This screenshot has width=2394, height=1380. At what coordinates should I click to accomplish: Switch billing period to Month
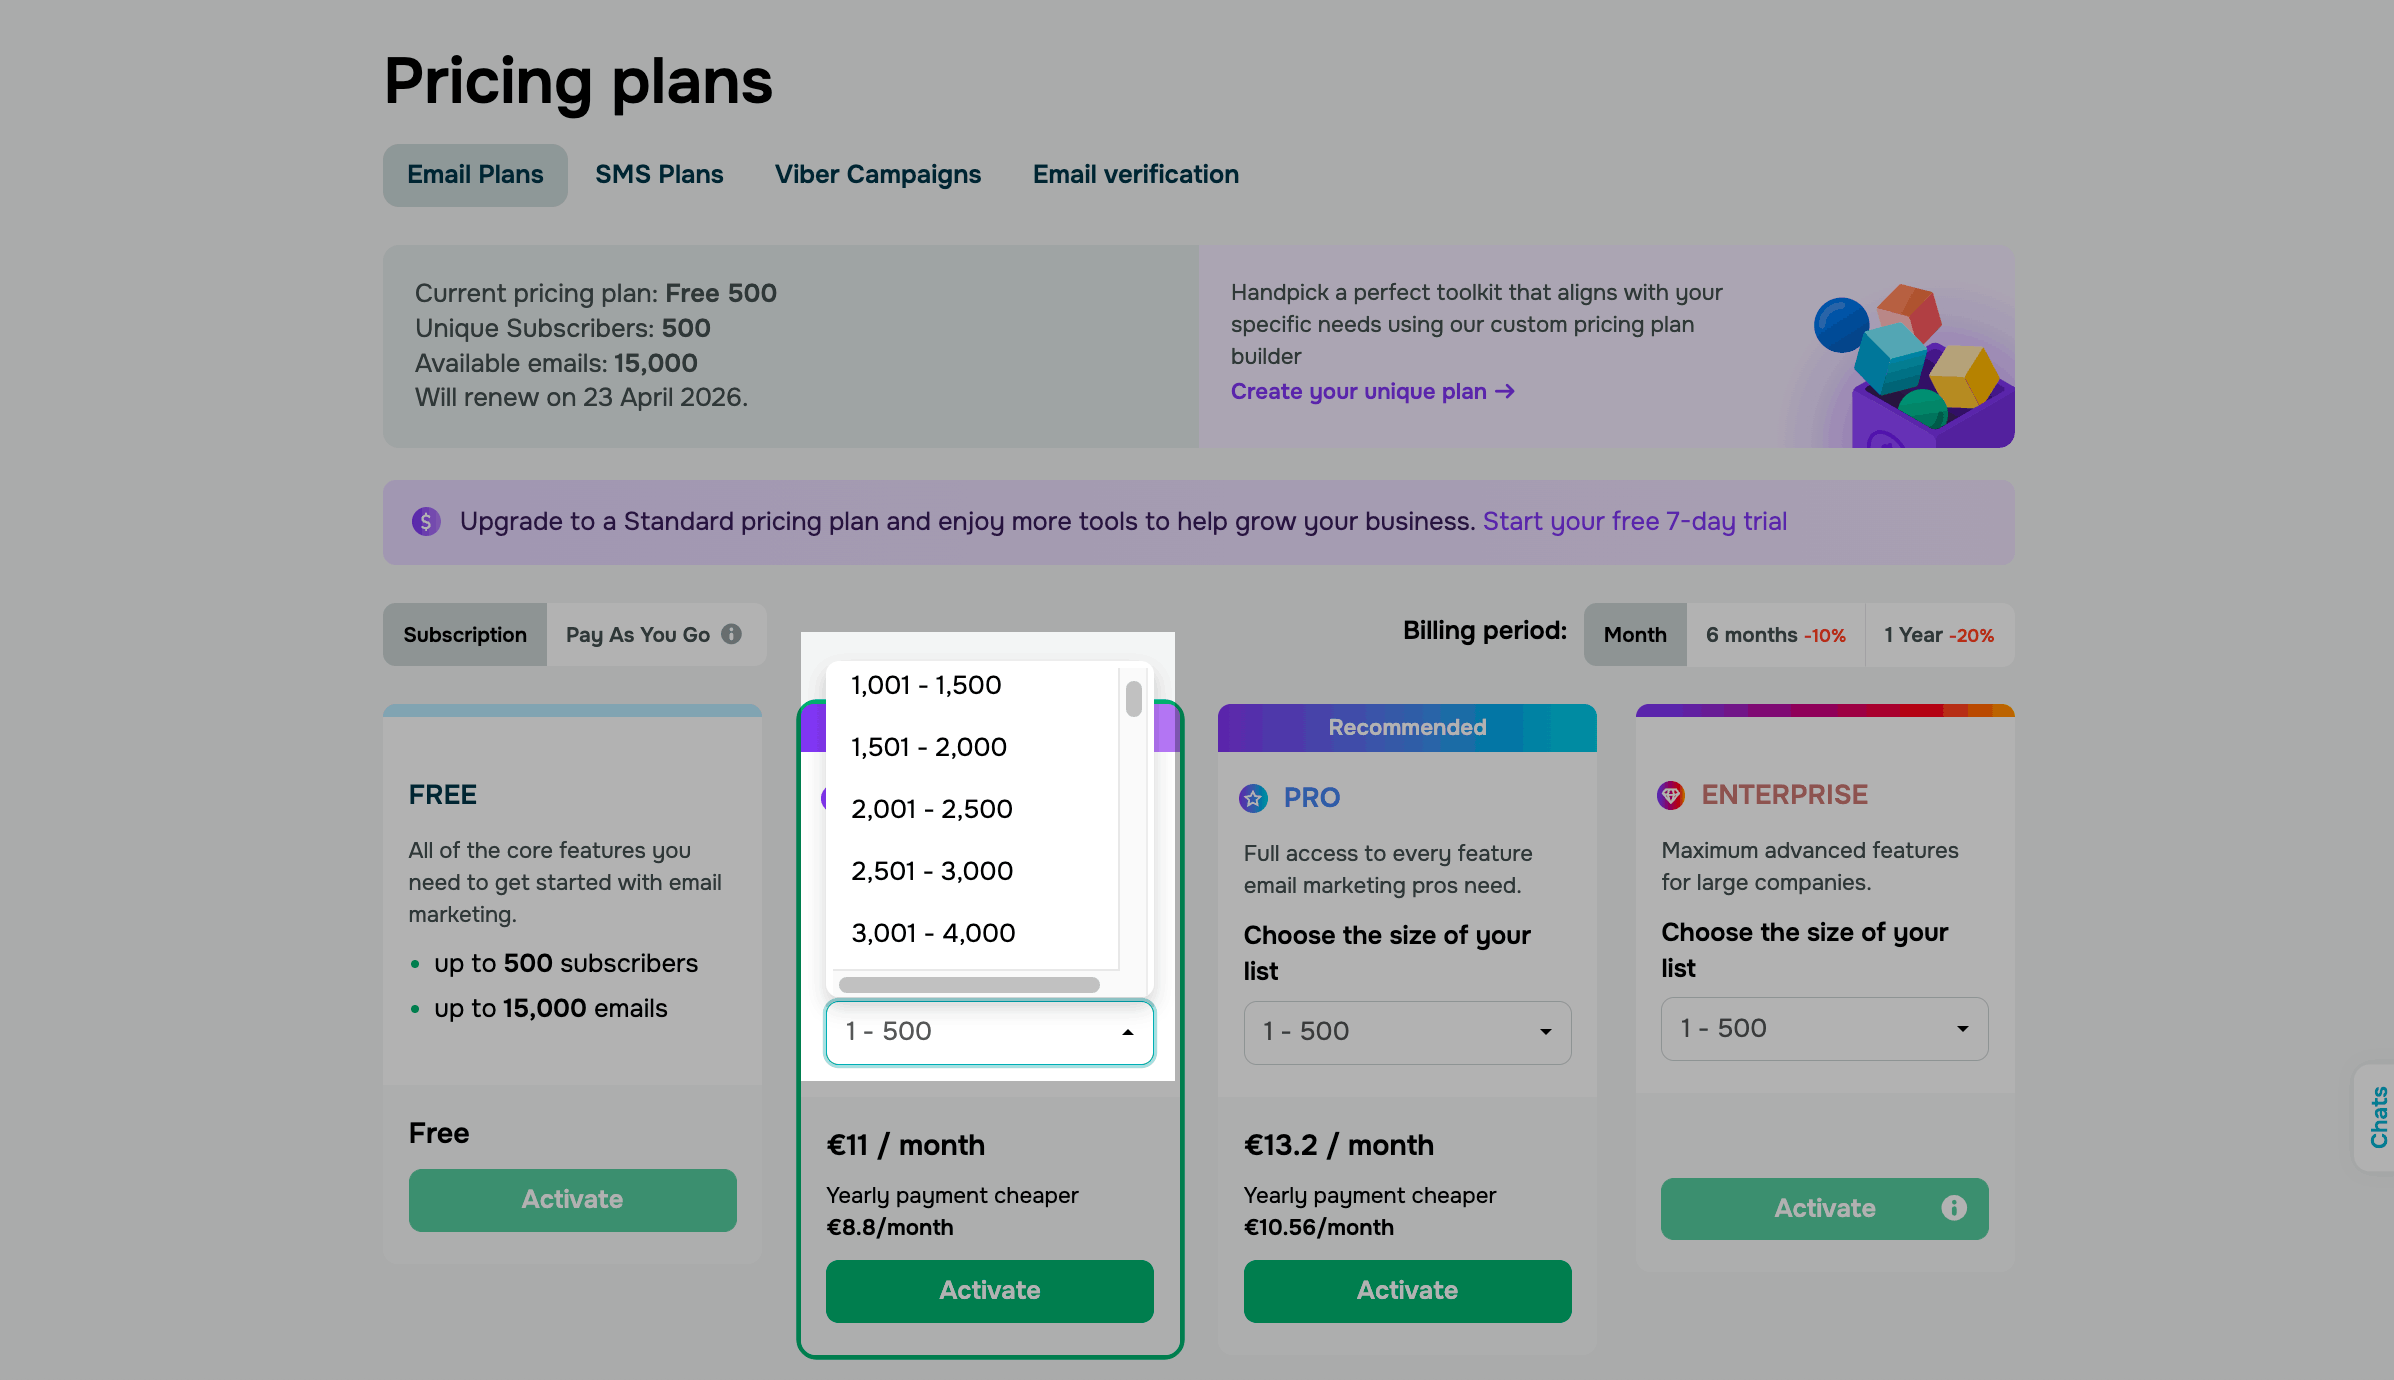[x=1635, y=635]
